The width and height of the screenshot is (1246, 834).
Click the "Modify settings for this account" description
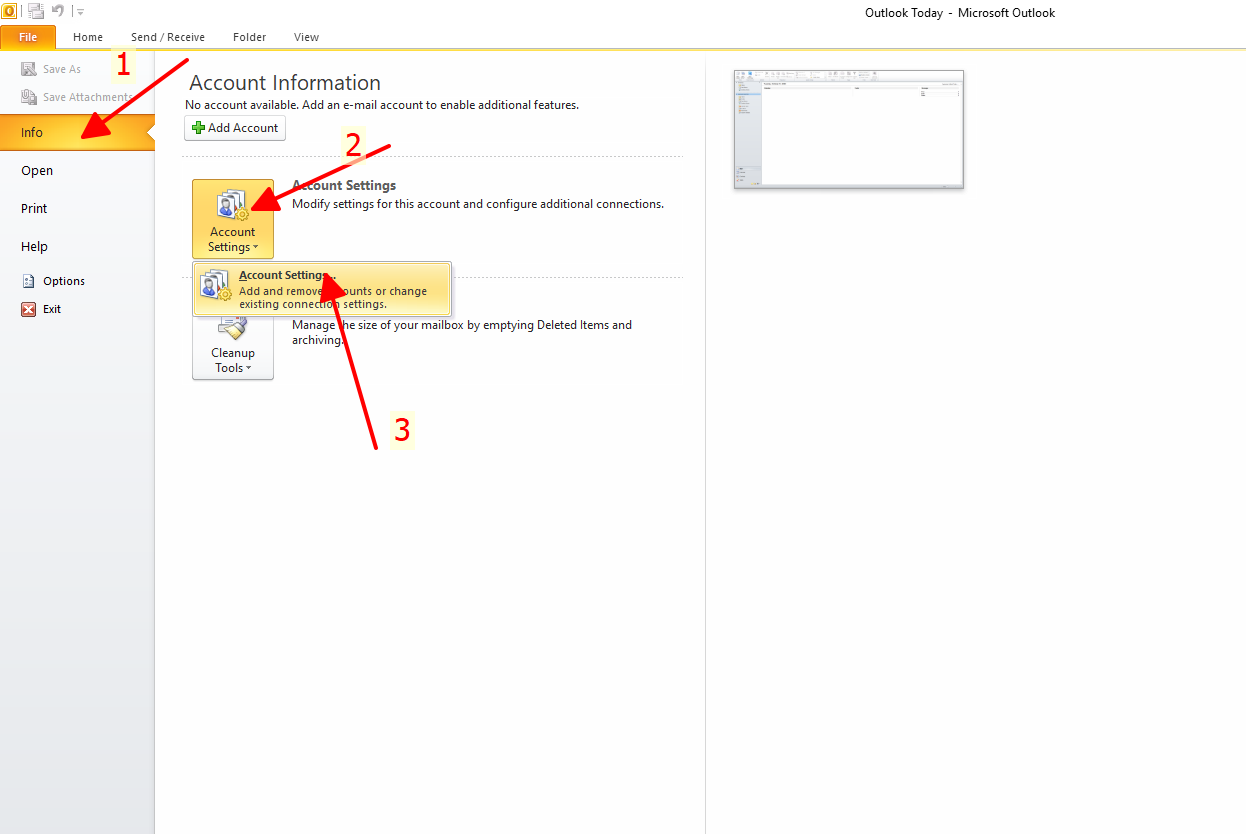[x=478, y=204]
